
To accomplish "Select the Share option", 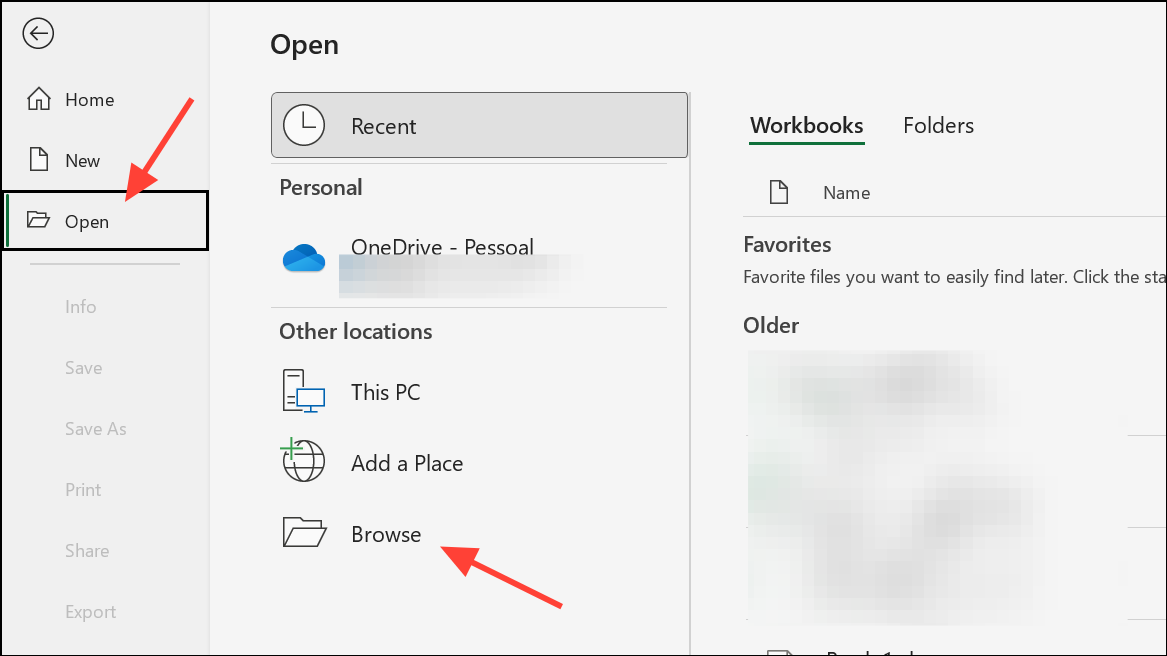I will 86,550.
